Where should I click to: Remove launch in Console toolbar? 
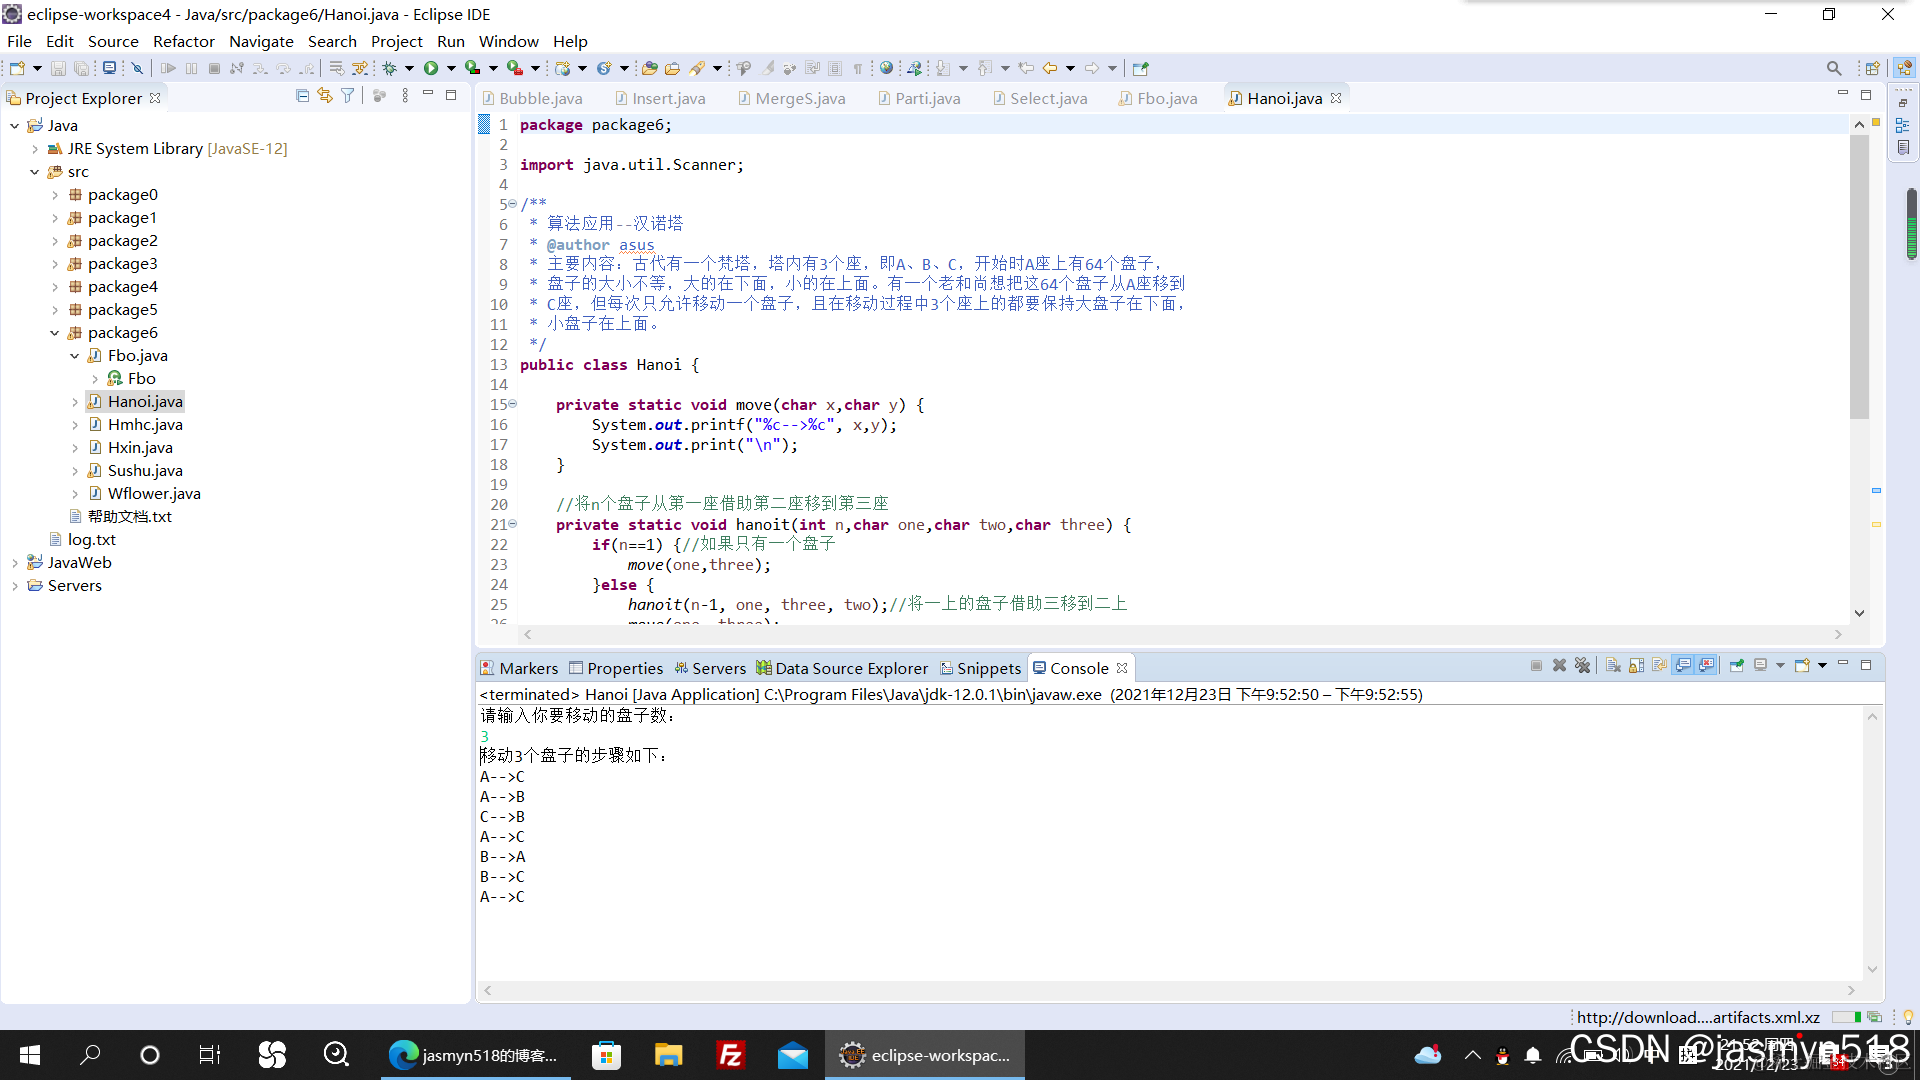(x=1559, y=666)
